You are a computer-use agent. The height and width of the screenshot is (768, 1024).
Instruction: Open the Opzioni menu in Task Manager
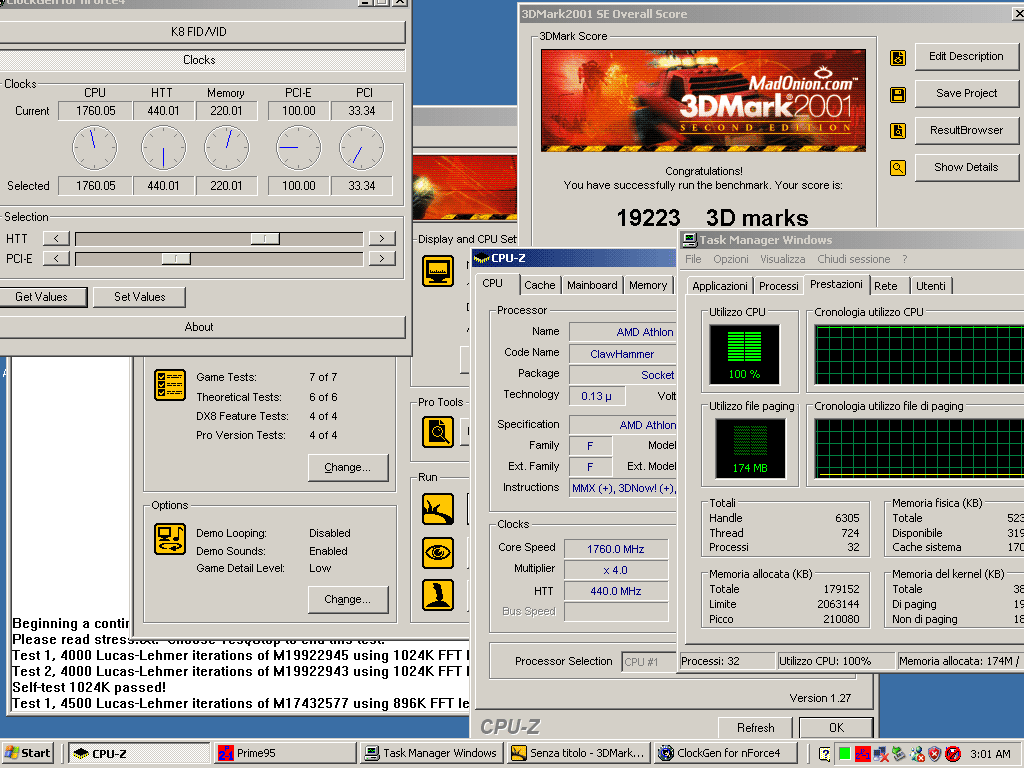tap(731, 259)
